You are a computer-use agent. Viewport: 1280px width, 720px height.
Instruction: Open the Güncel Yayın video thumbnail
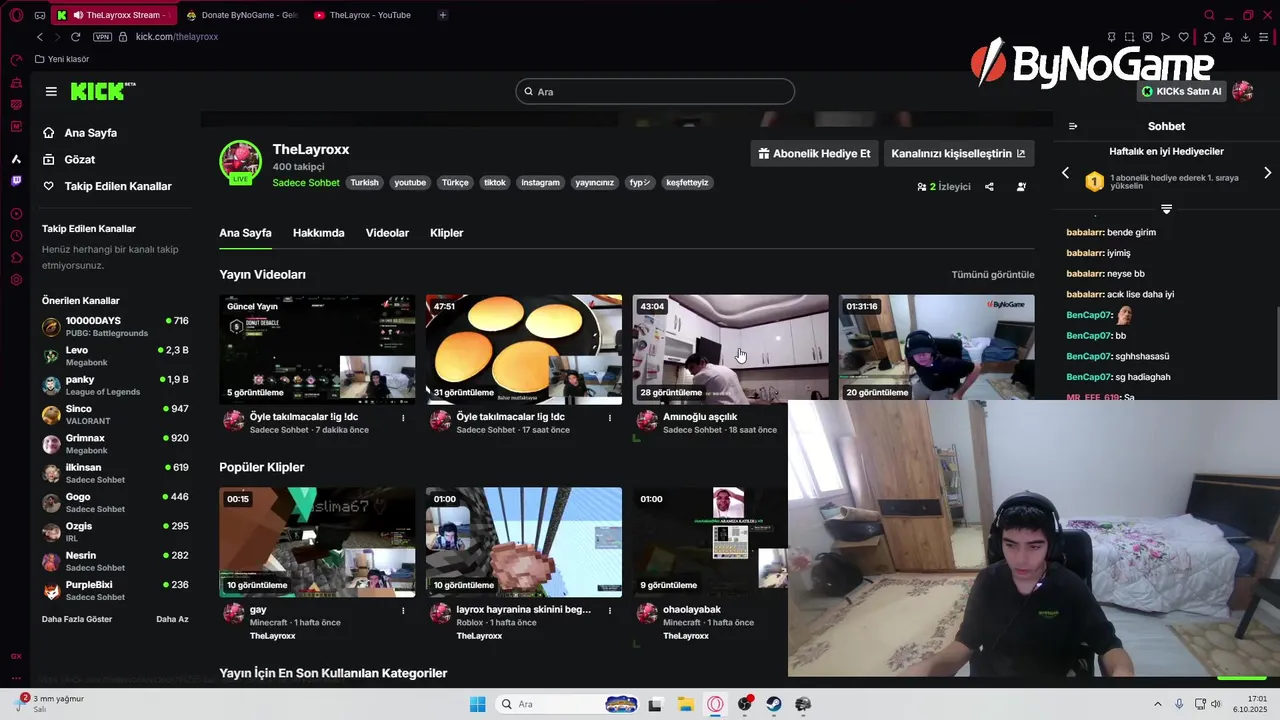[317, 349]
